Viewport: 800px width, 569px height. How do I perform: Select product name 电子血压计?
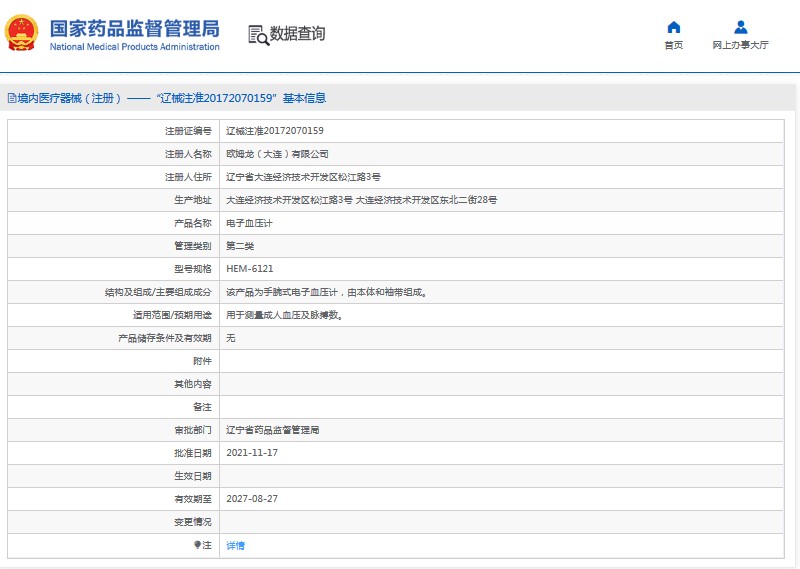(249, 223)
